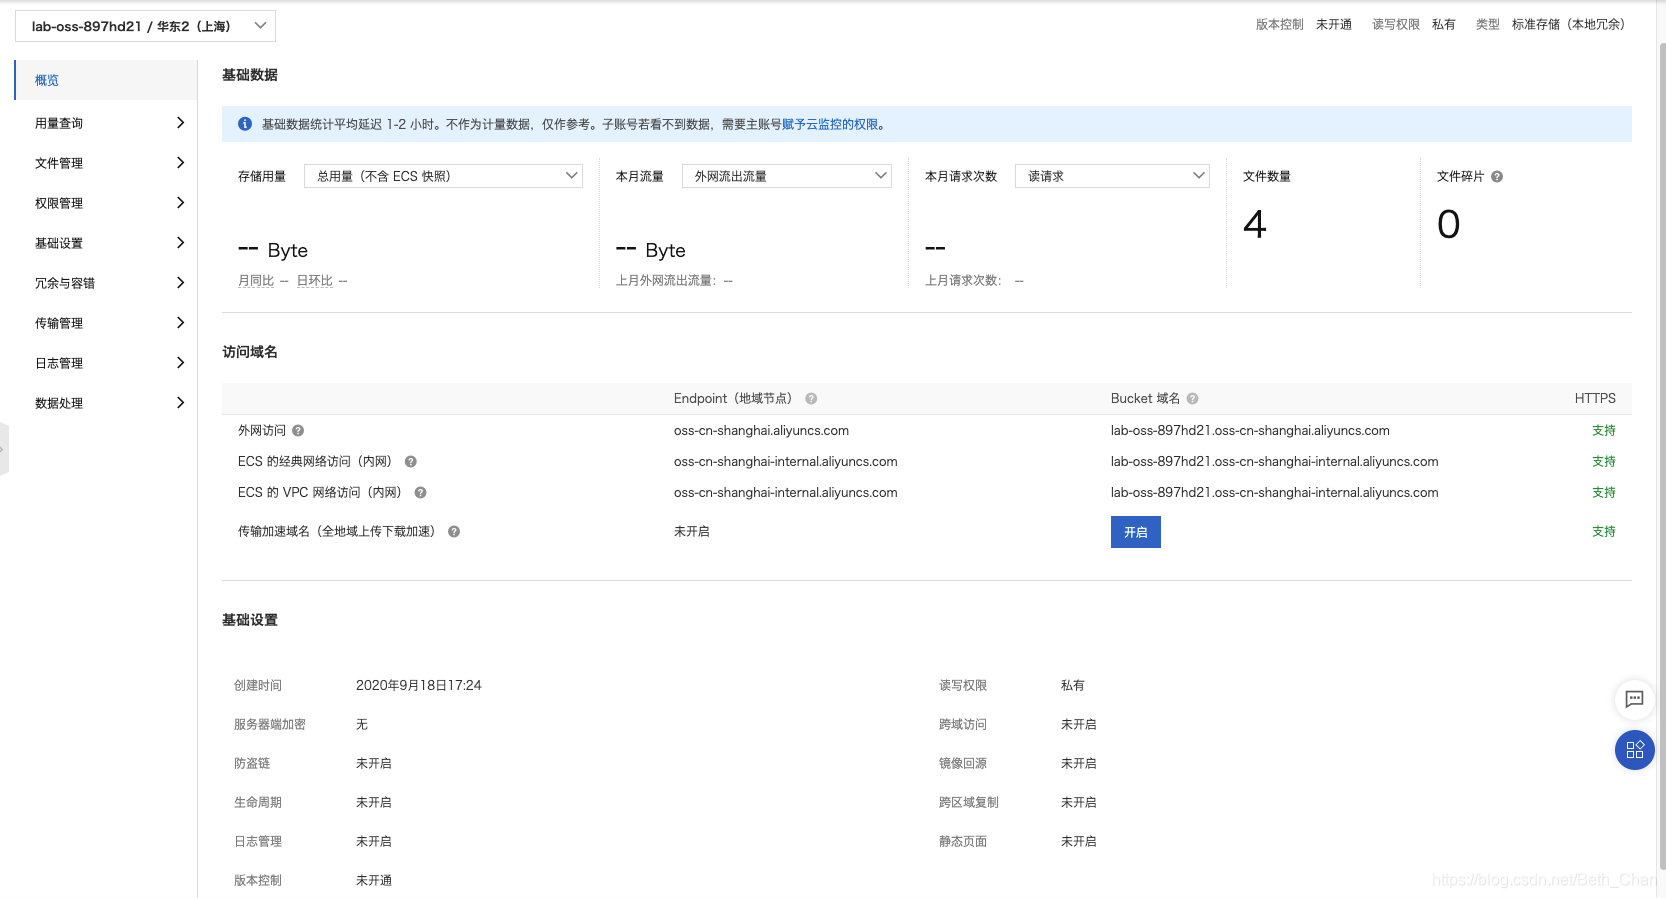1666x898 pixels.
Task: Expand 权限管理 sidebar menu
Action: (106, 203)
